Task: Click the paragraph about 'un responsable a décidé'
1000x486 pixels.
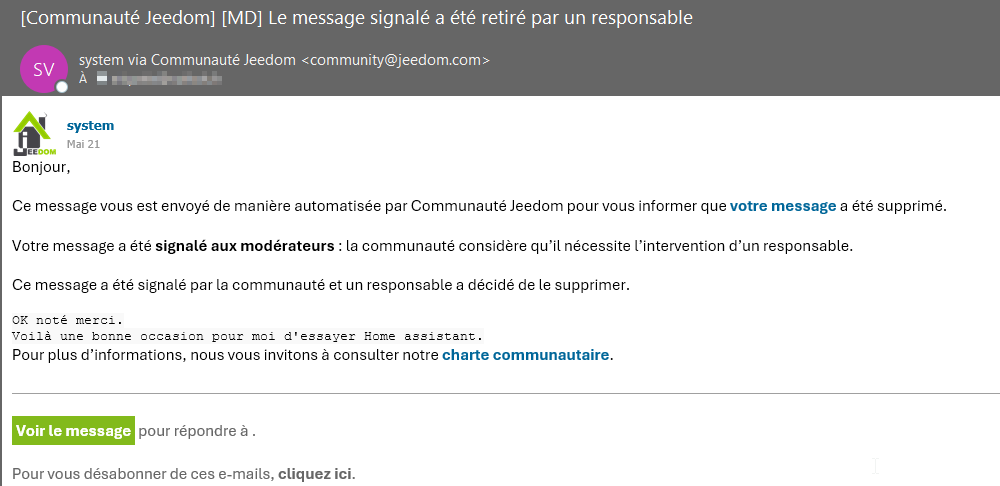Action: pos(320,285)
